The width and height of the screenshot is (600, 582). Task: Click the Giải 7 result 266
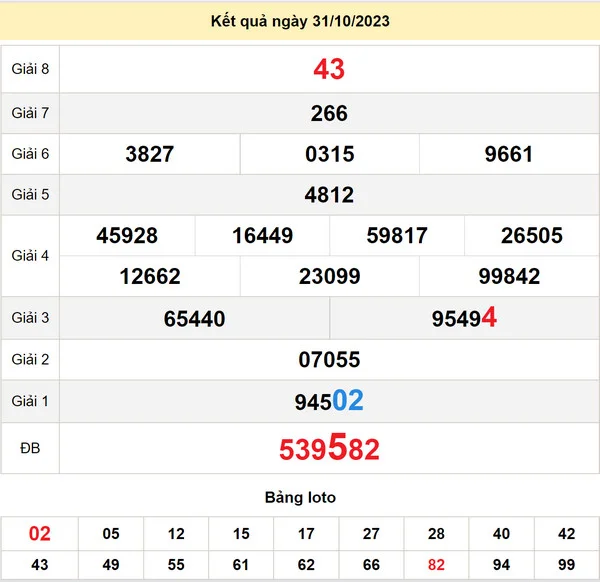point(329,113)
